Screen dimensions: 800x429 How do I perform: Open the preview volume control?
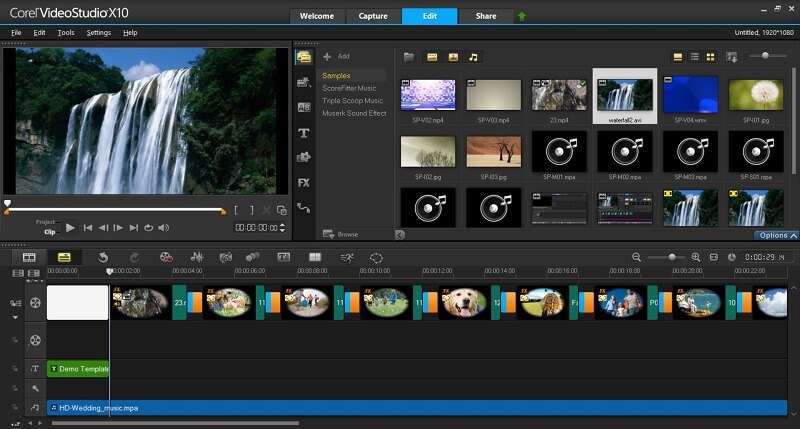[163, 228]
